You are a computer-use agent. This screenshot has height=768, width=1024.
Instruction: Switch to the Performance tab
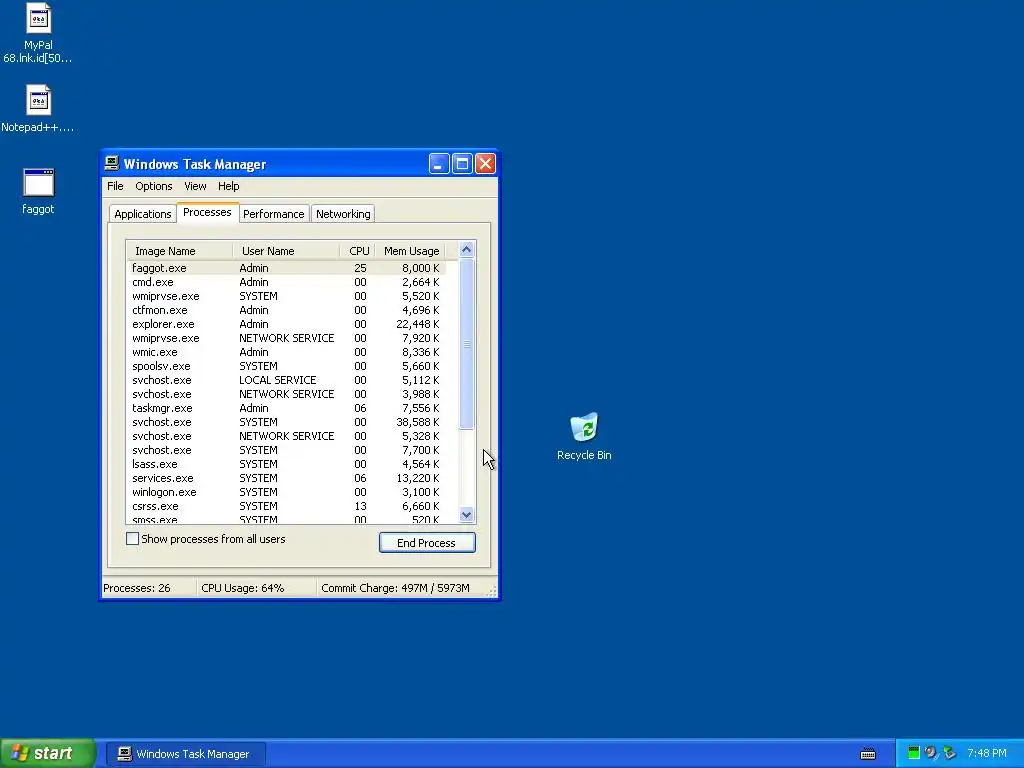point(274,214)
